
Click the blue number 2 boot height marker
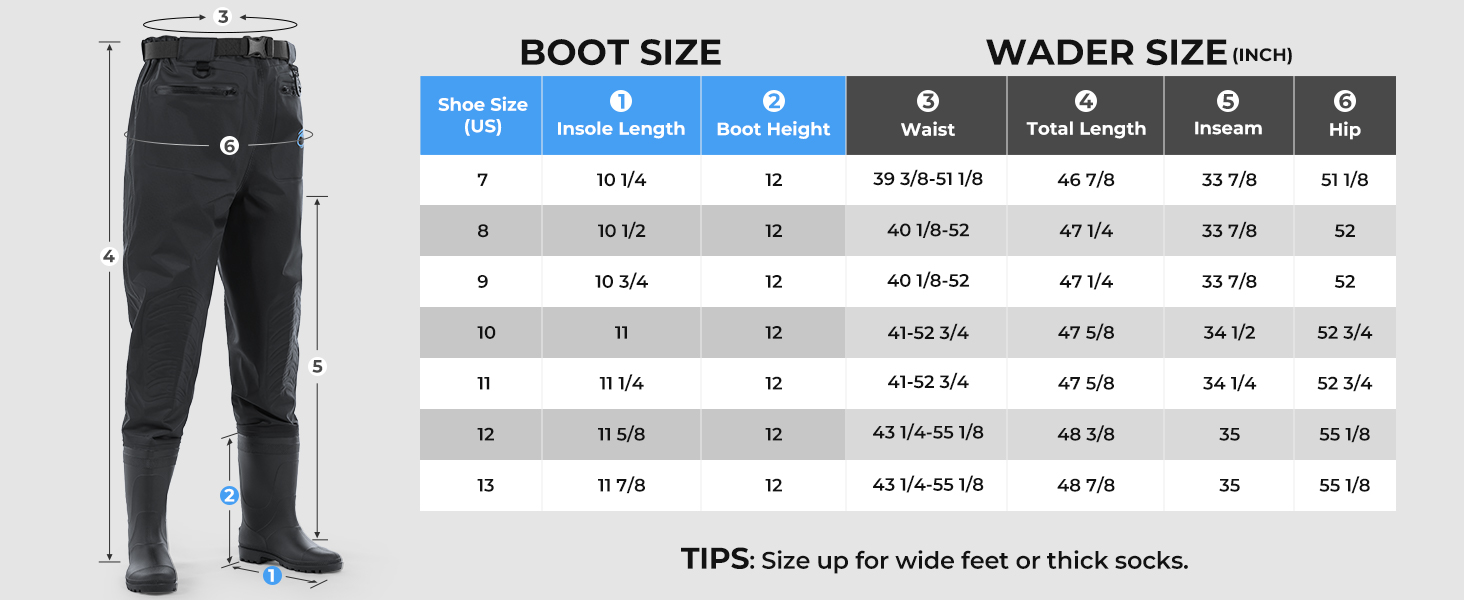(229, 495)
